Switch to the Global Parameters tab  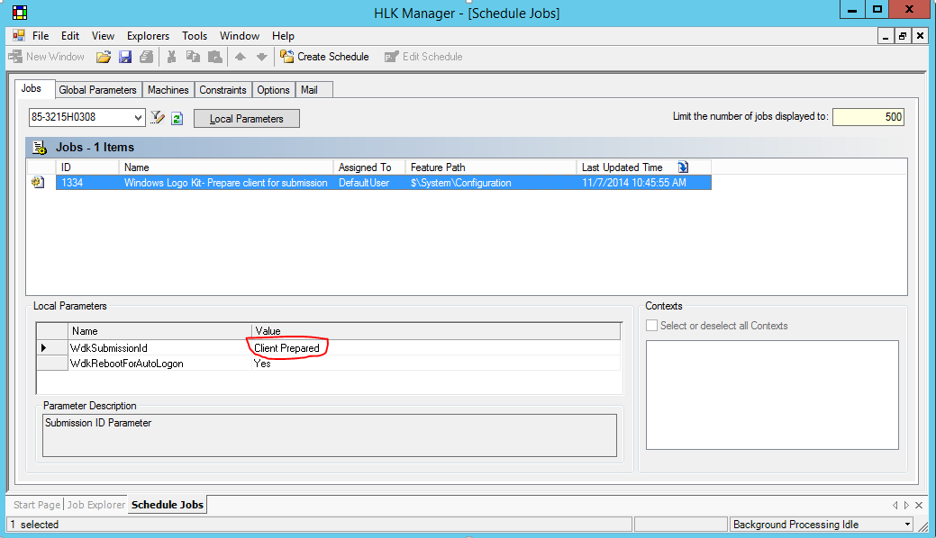pos(97,90)
